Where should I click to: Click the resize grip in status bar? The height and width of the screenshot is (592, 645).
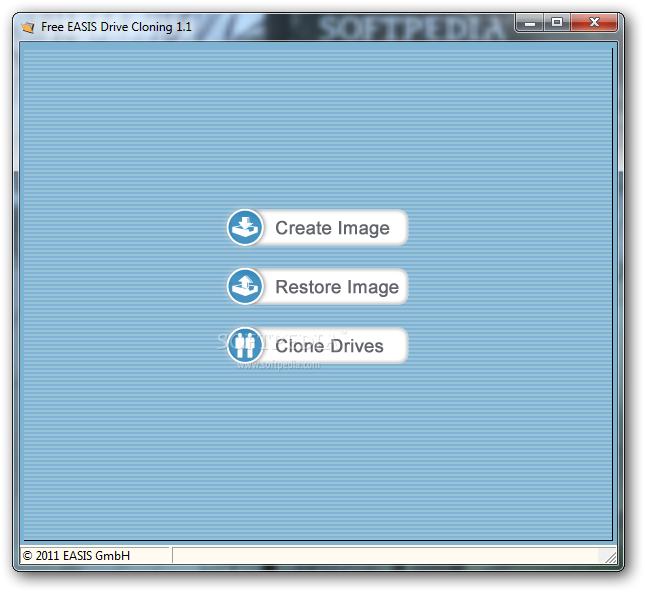pos(610,557)
